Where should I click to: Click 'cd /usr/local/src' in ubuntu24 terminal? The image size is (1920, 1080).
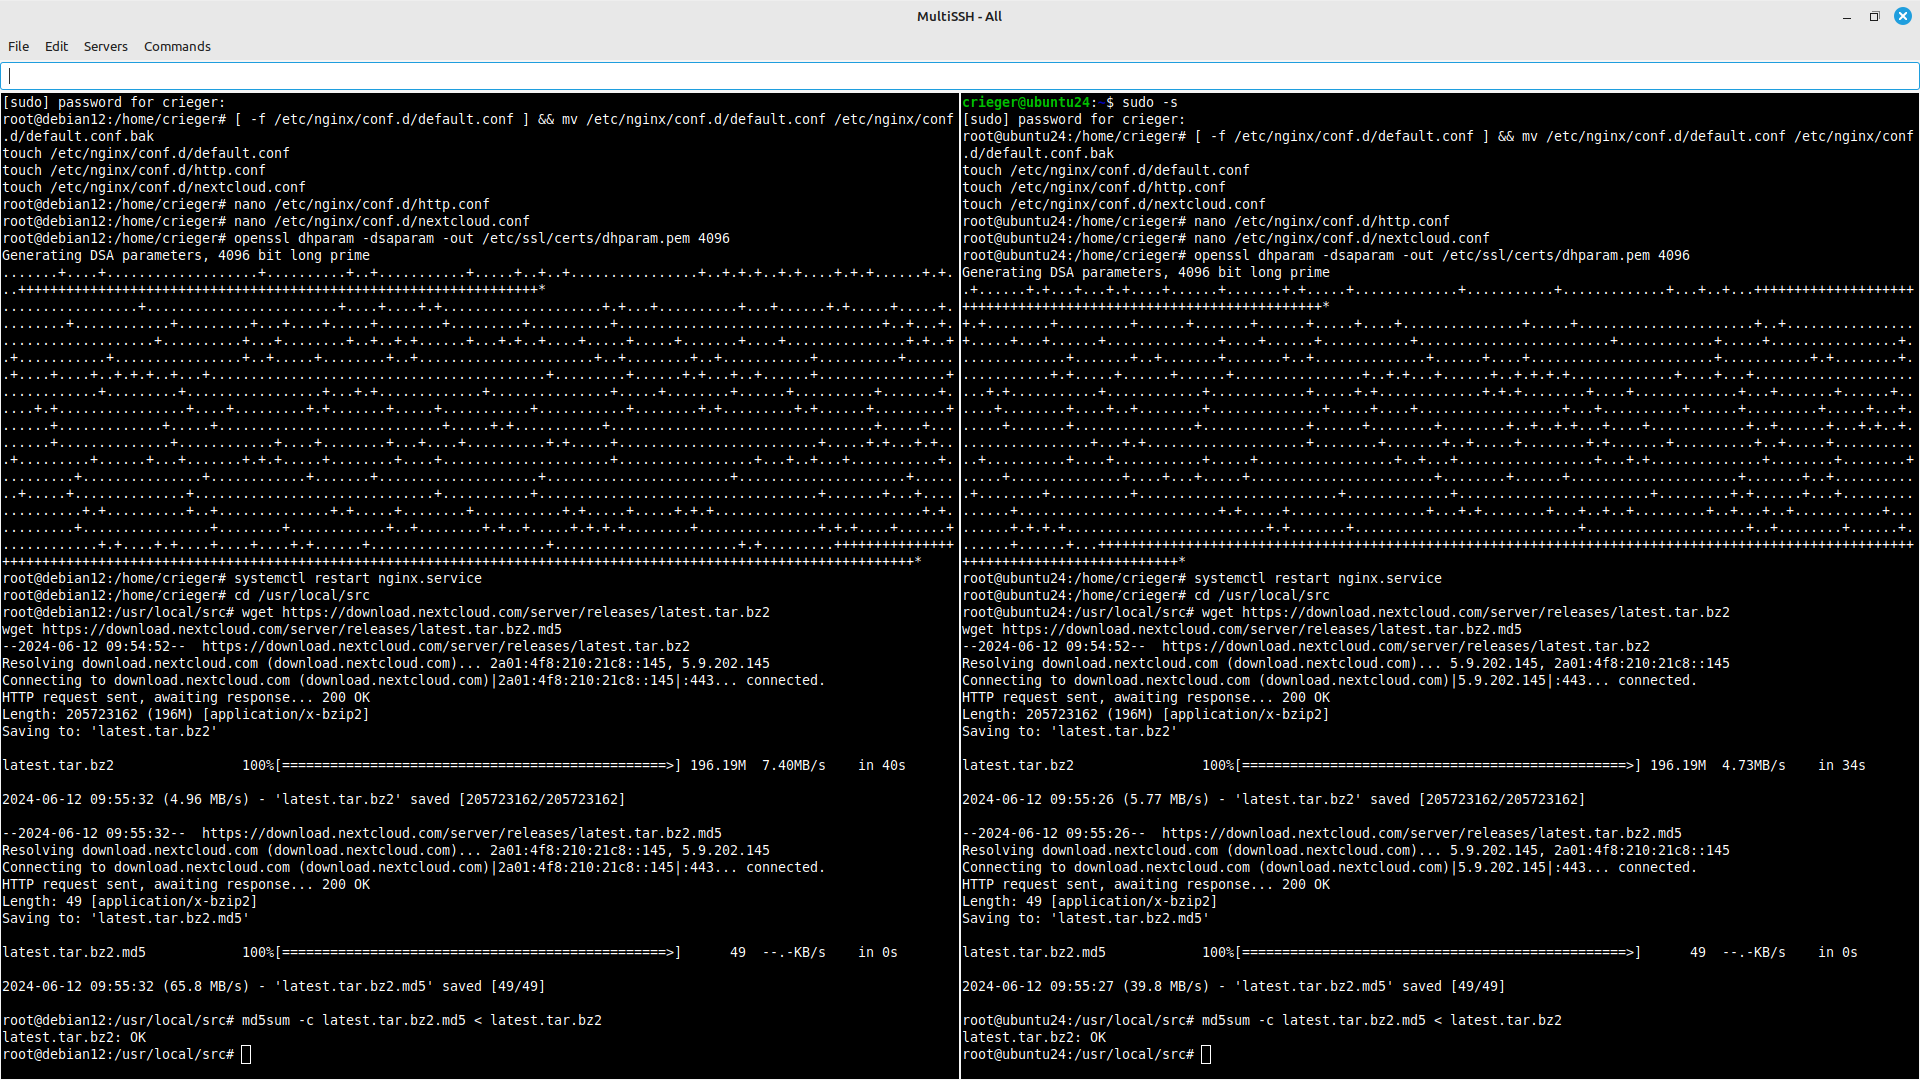1262,595
